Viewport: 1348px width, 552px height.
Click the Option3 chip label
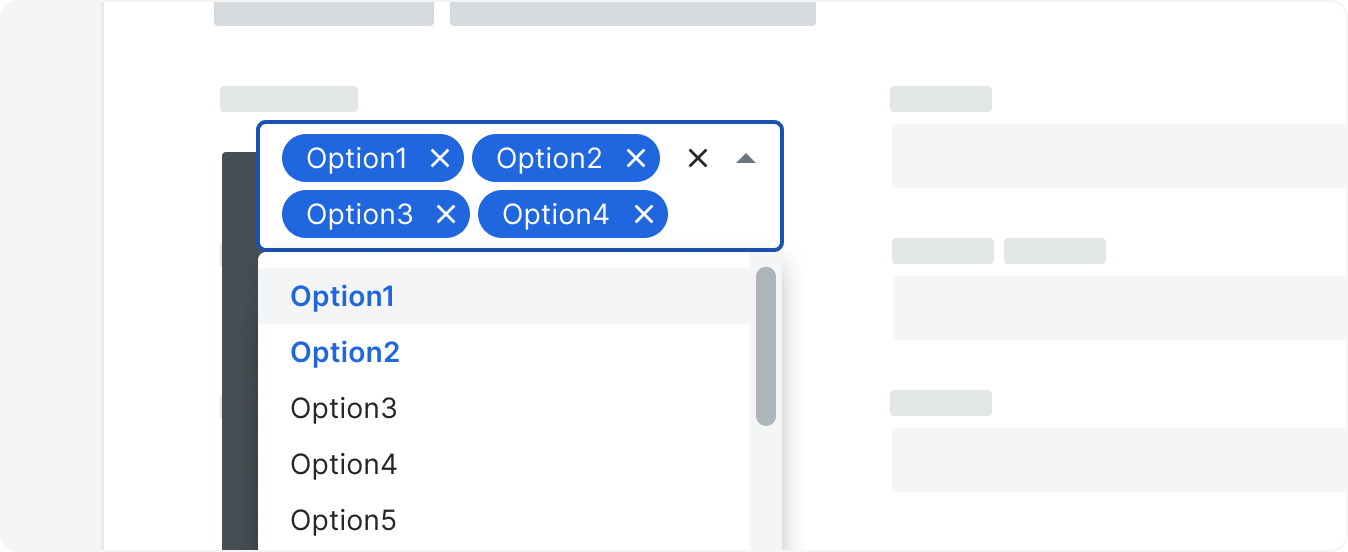(x=359, y=214)
